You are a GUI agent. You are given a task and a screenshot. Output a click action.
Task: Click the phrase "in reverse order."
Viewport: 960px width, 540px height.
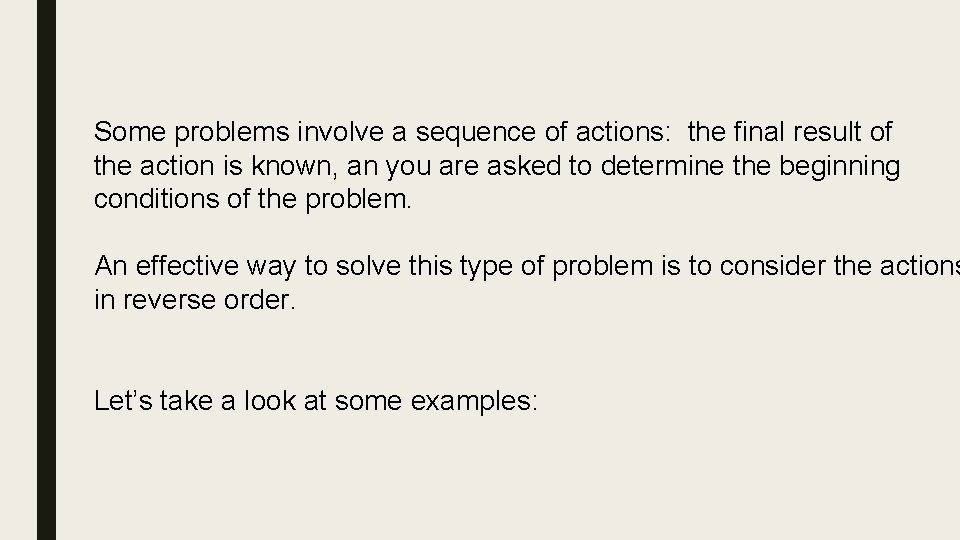(x=195, y=300)
